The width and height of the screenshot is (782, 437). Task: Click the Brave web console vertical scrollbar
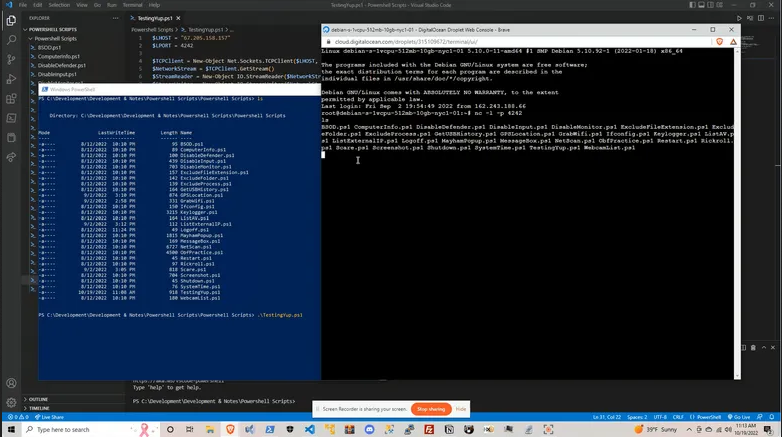click(x=737, y=214)
